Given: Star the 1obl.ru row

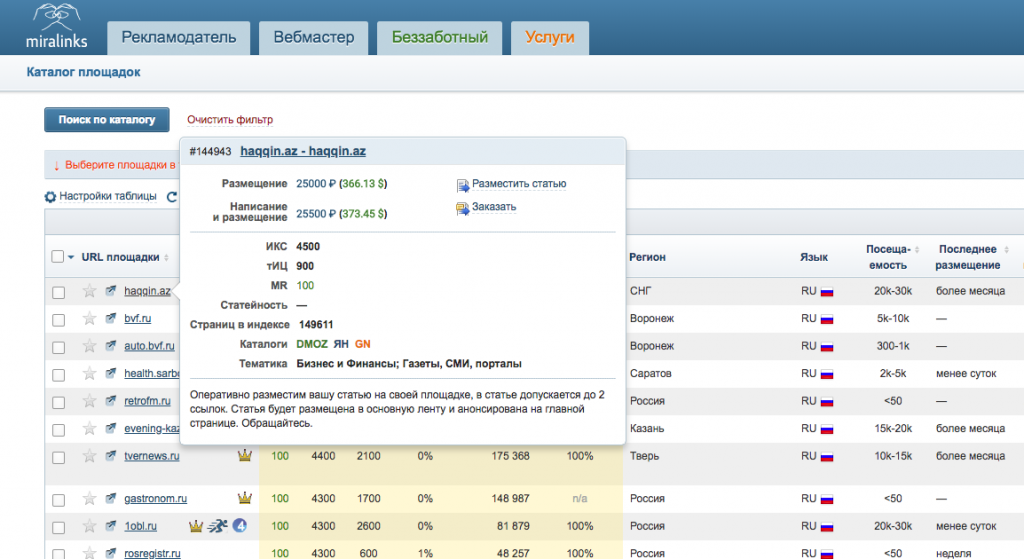Looking at the screenshot, I should point(89,526).
